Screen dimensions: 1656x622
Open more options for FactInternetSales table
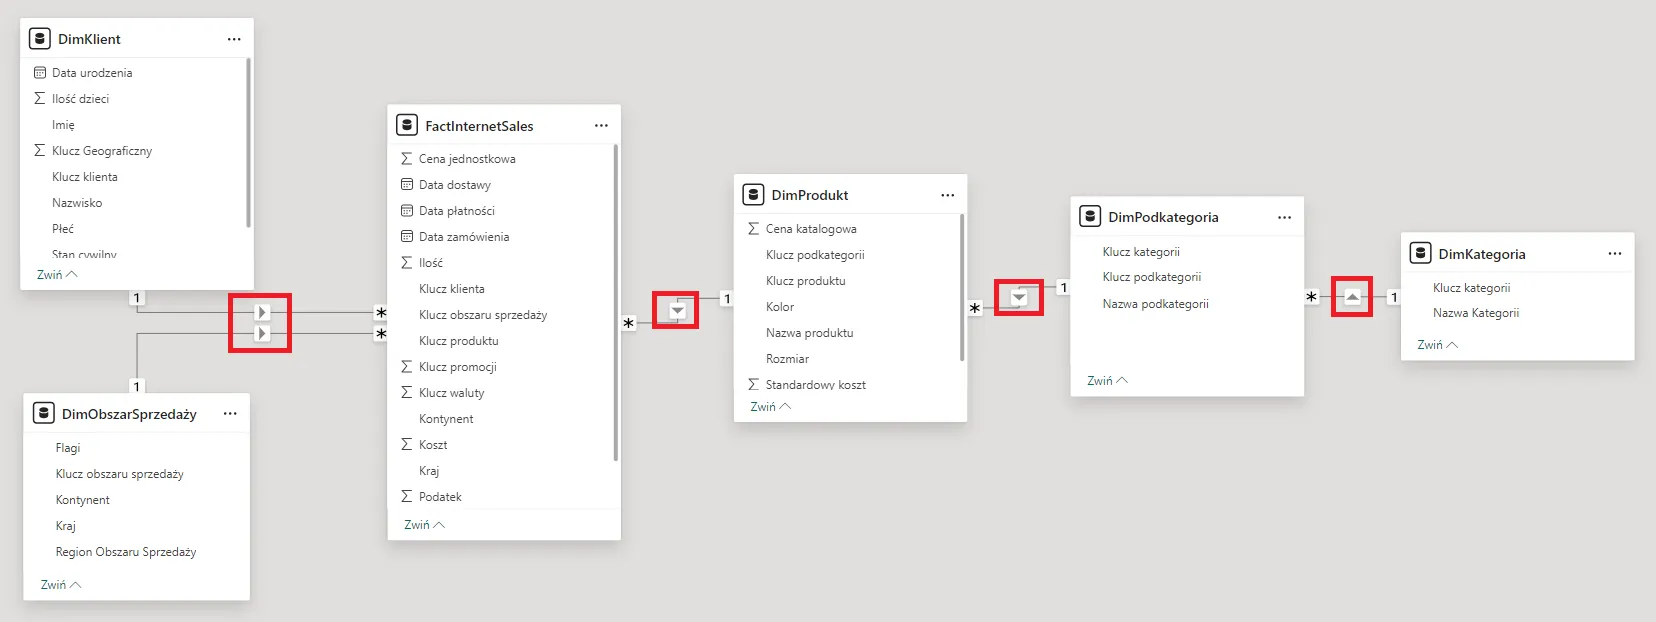[x=601, y=125]
